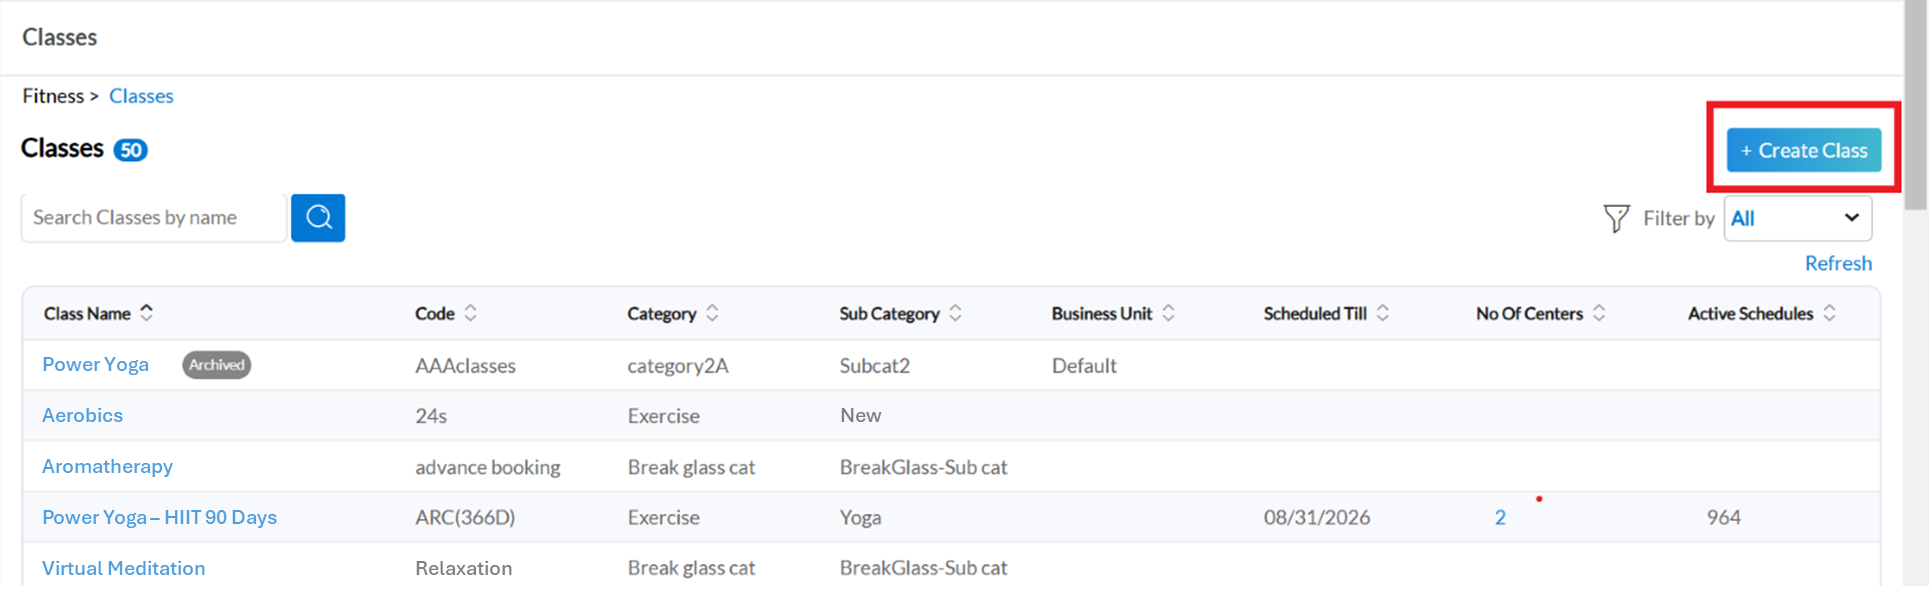The height and width of the screenshot is (593, 1929).
Task: Open the Aerobics class link
Action: [82, 415]
